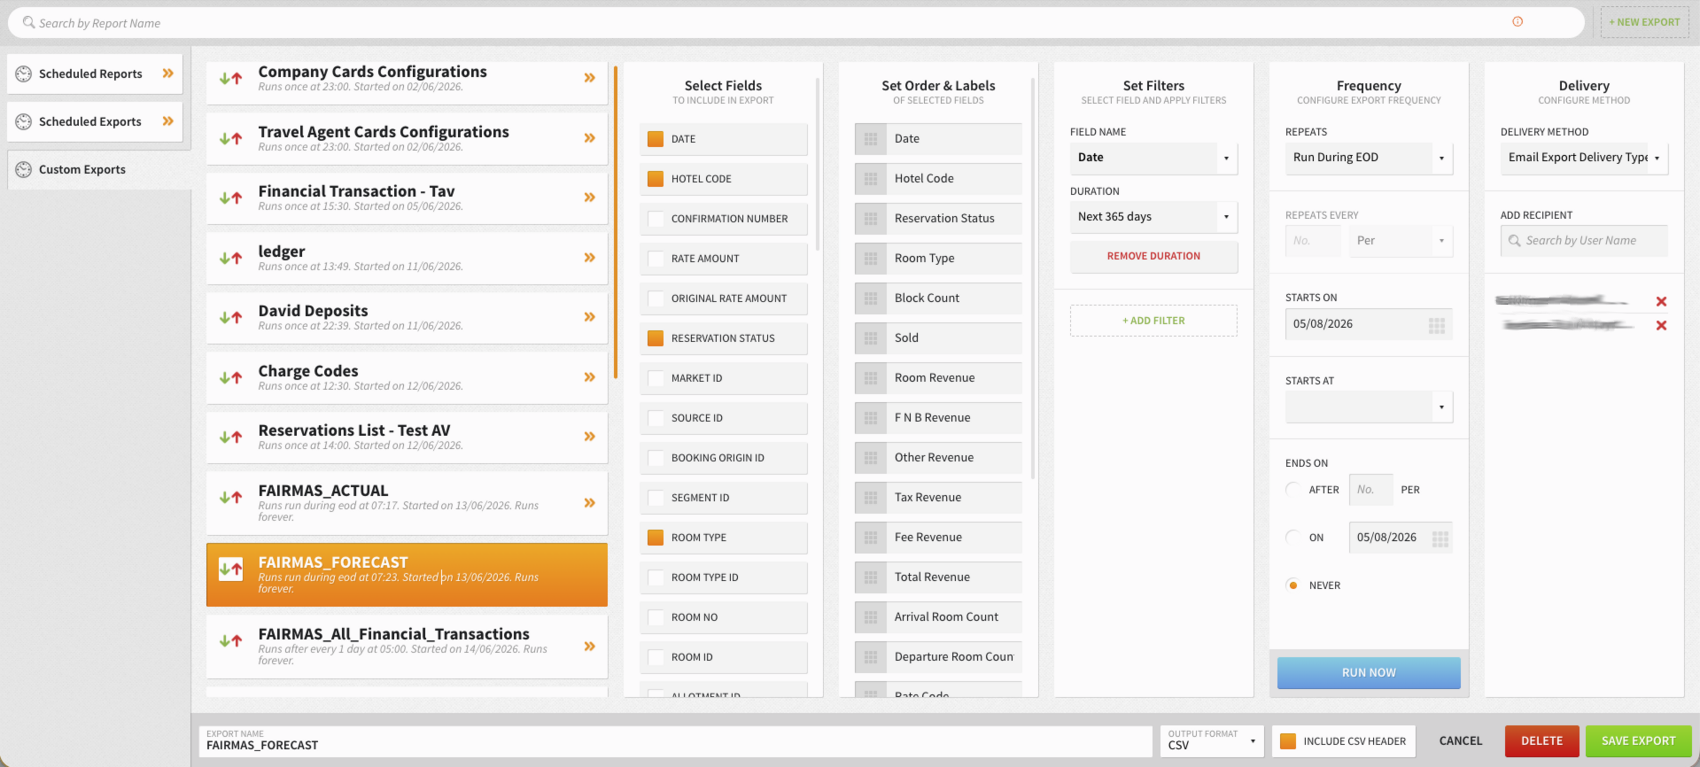Screen dimensions: 1700x767
Task: Remove the first recipient with the red X
Action: click(1661, 301)
